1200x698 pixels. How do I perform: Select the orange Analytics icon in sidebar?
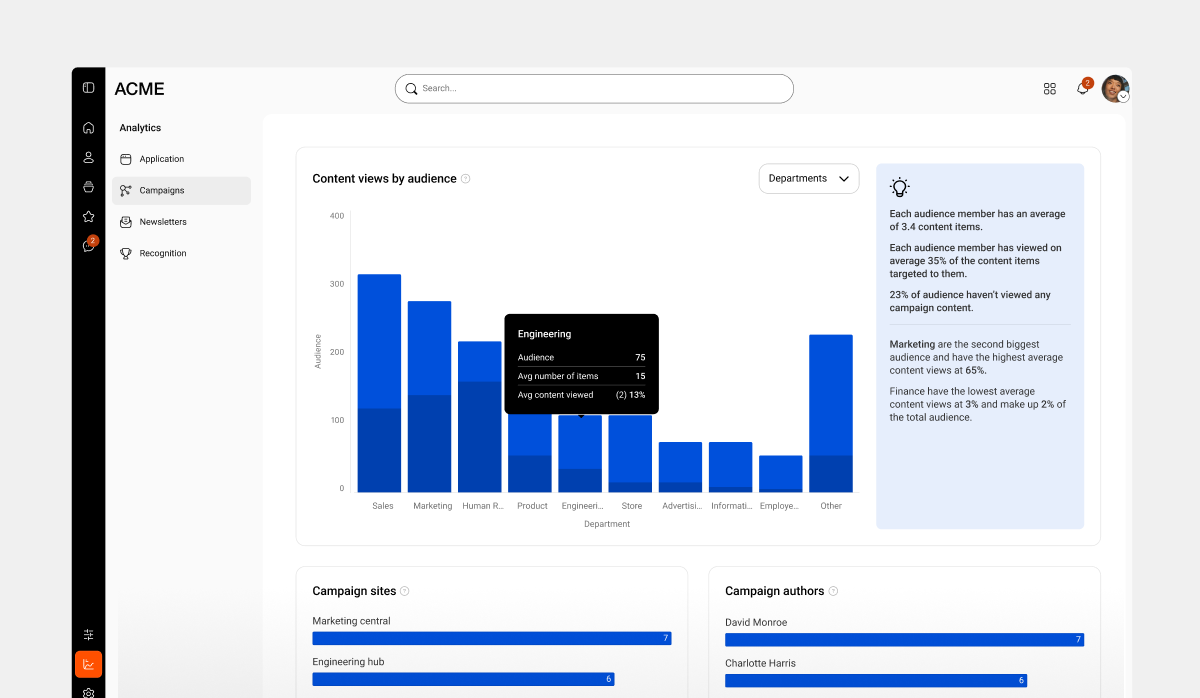pyautogui.click(x=88, y=663)
